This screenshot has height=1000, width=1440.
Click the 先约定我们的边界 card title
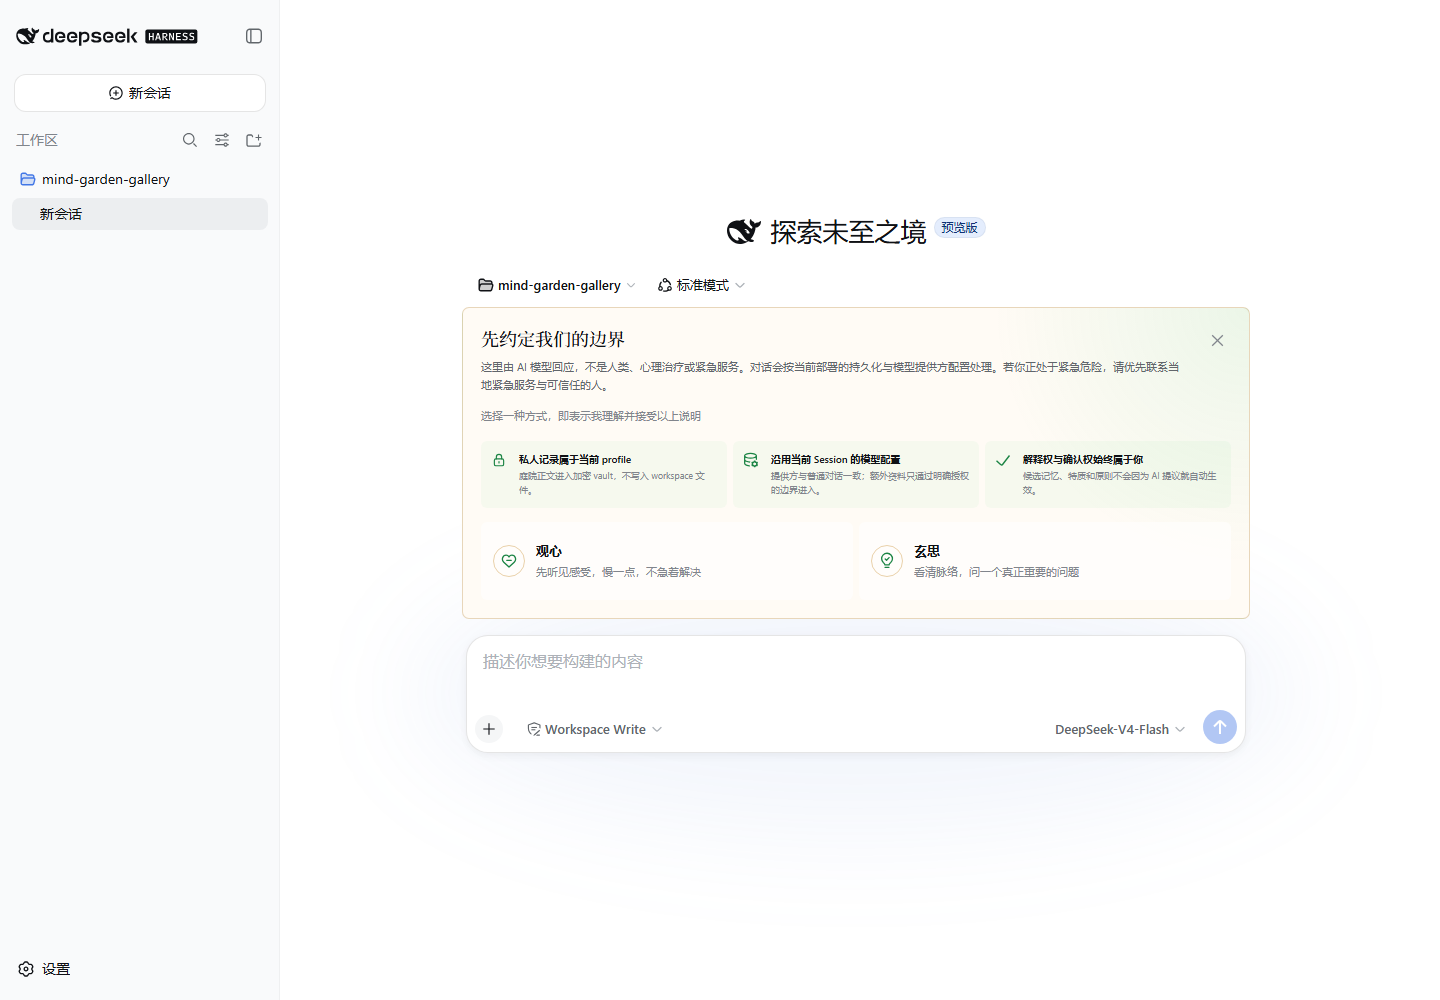click(553, 339)
